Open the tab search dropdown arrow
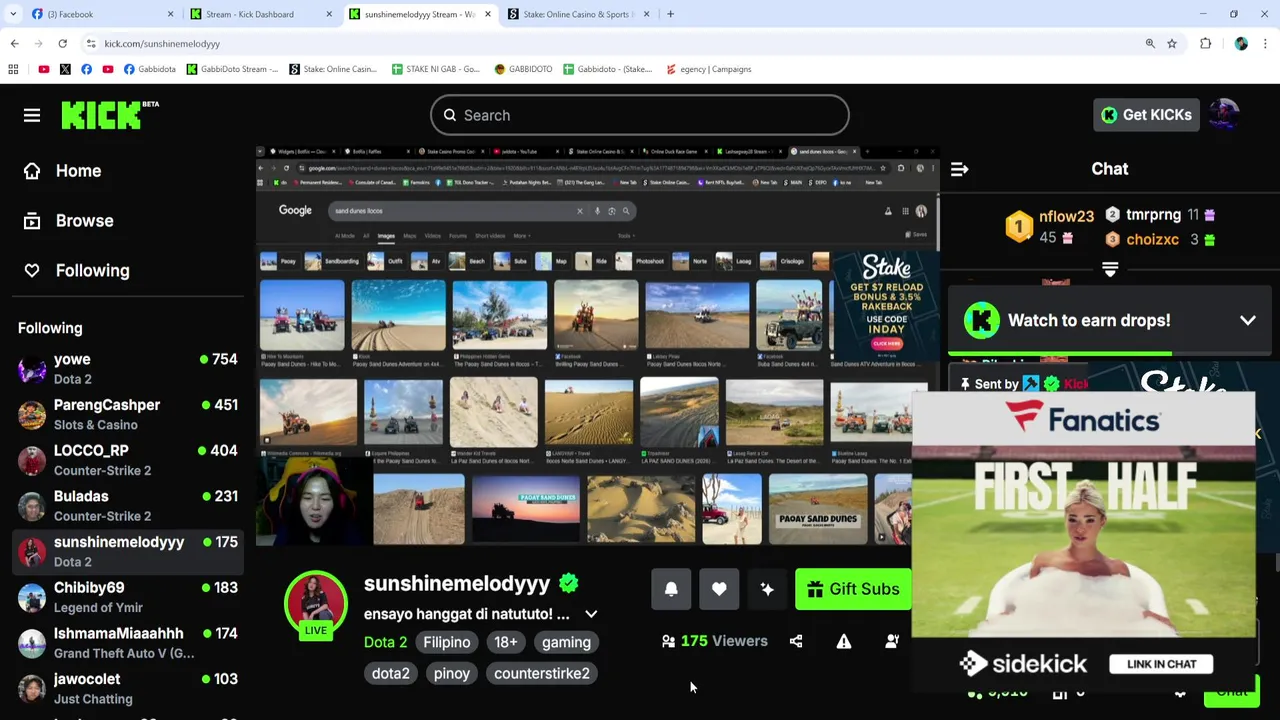Screen dimensions: 1280x720 click(14, 14)
